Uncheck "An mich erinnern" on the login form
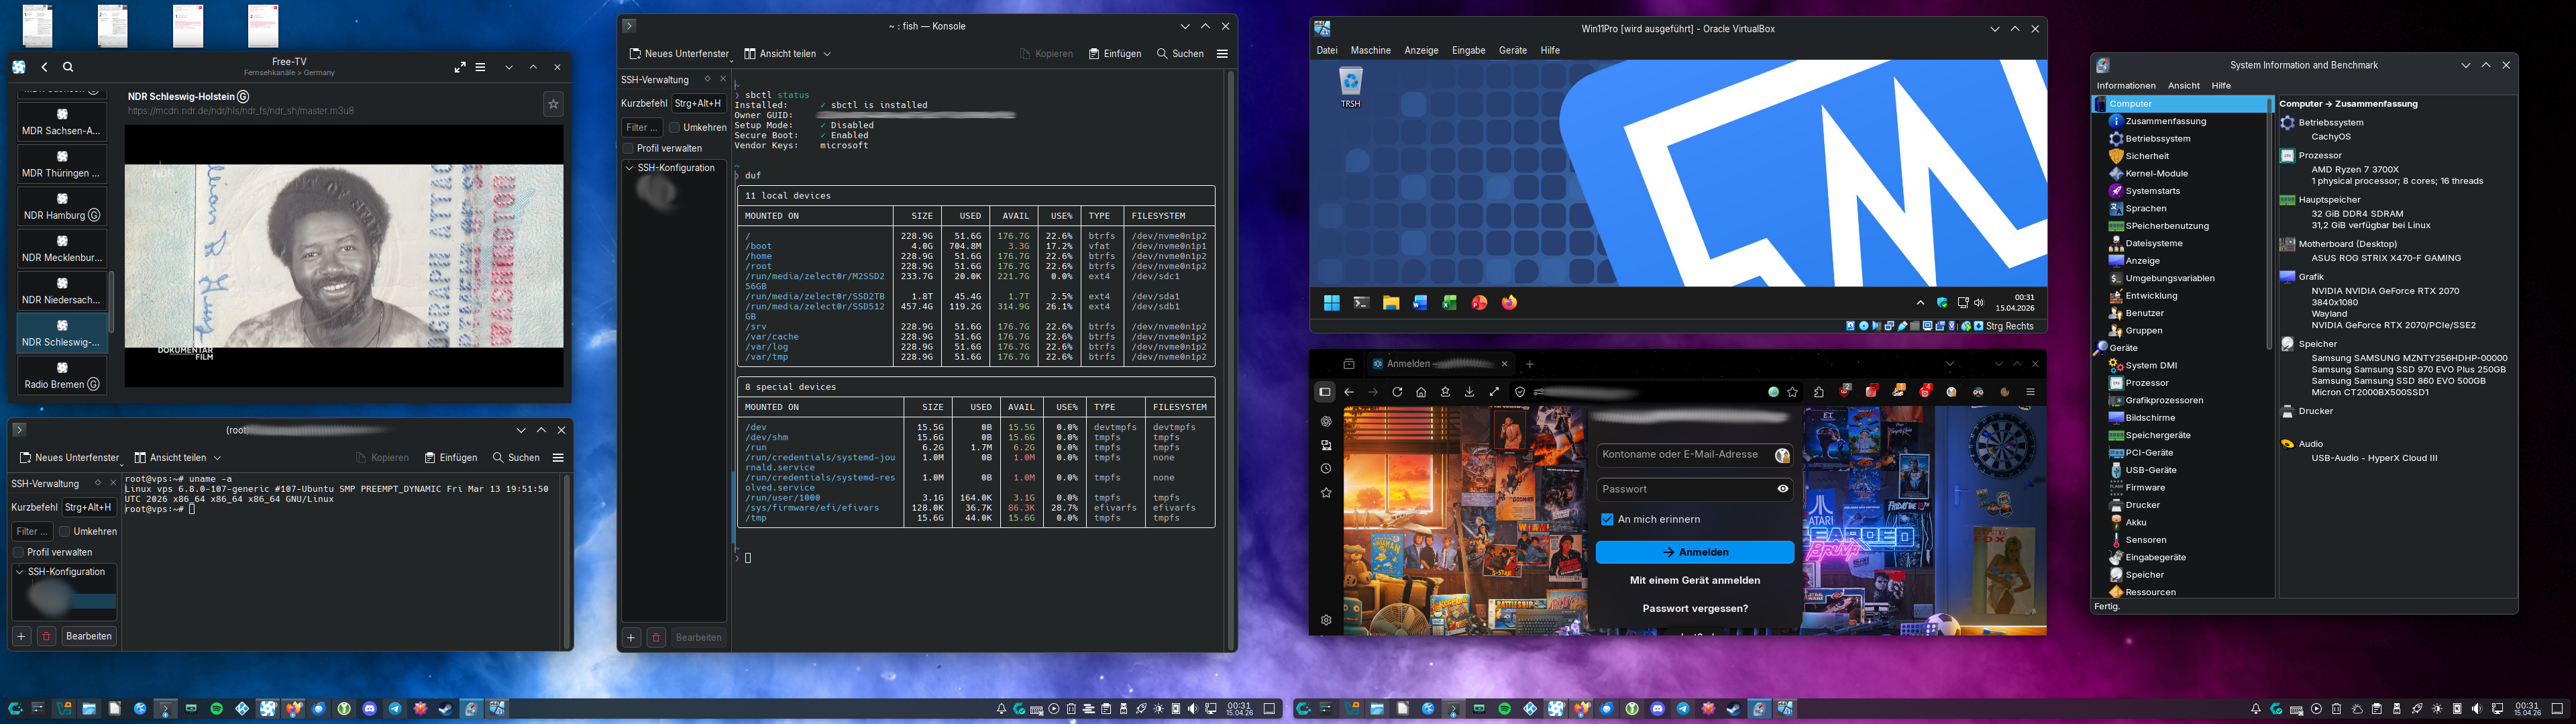This screenshot has height=724, width=2576. click(x=1607, y=520)
